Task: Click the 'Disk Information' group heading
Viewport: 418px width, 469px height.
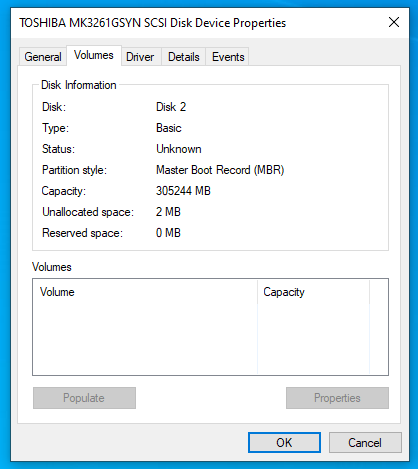Action: (x=79, y=85)
